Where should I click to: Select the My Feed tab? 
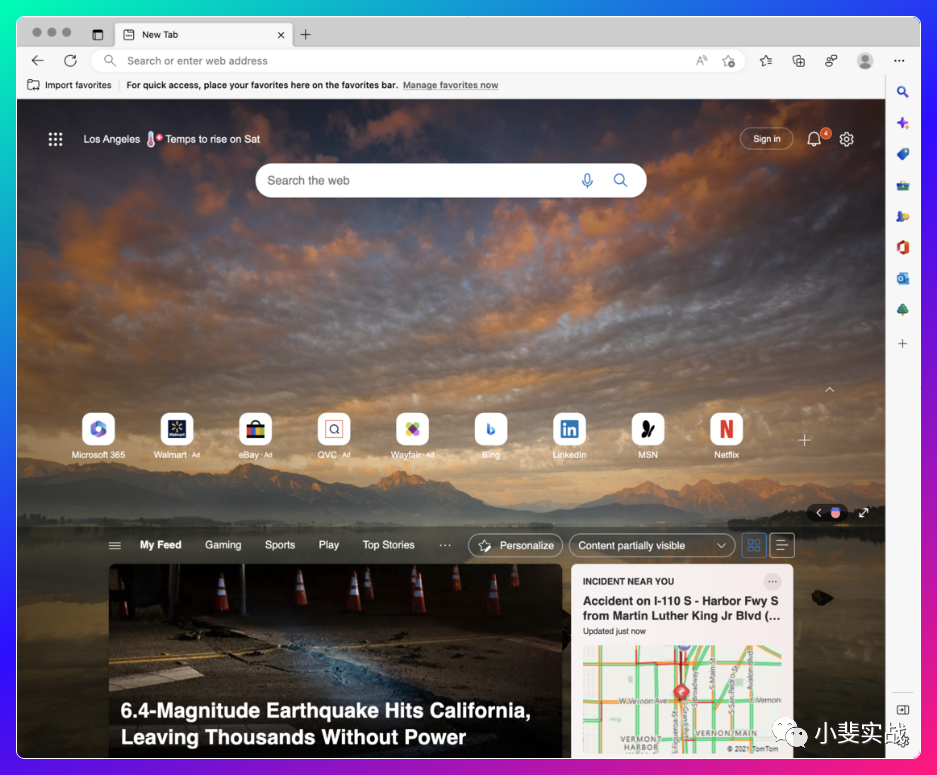point(160,545)
